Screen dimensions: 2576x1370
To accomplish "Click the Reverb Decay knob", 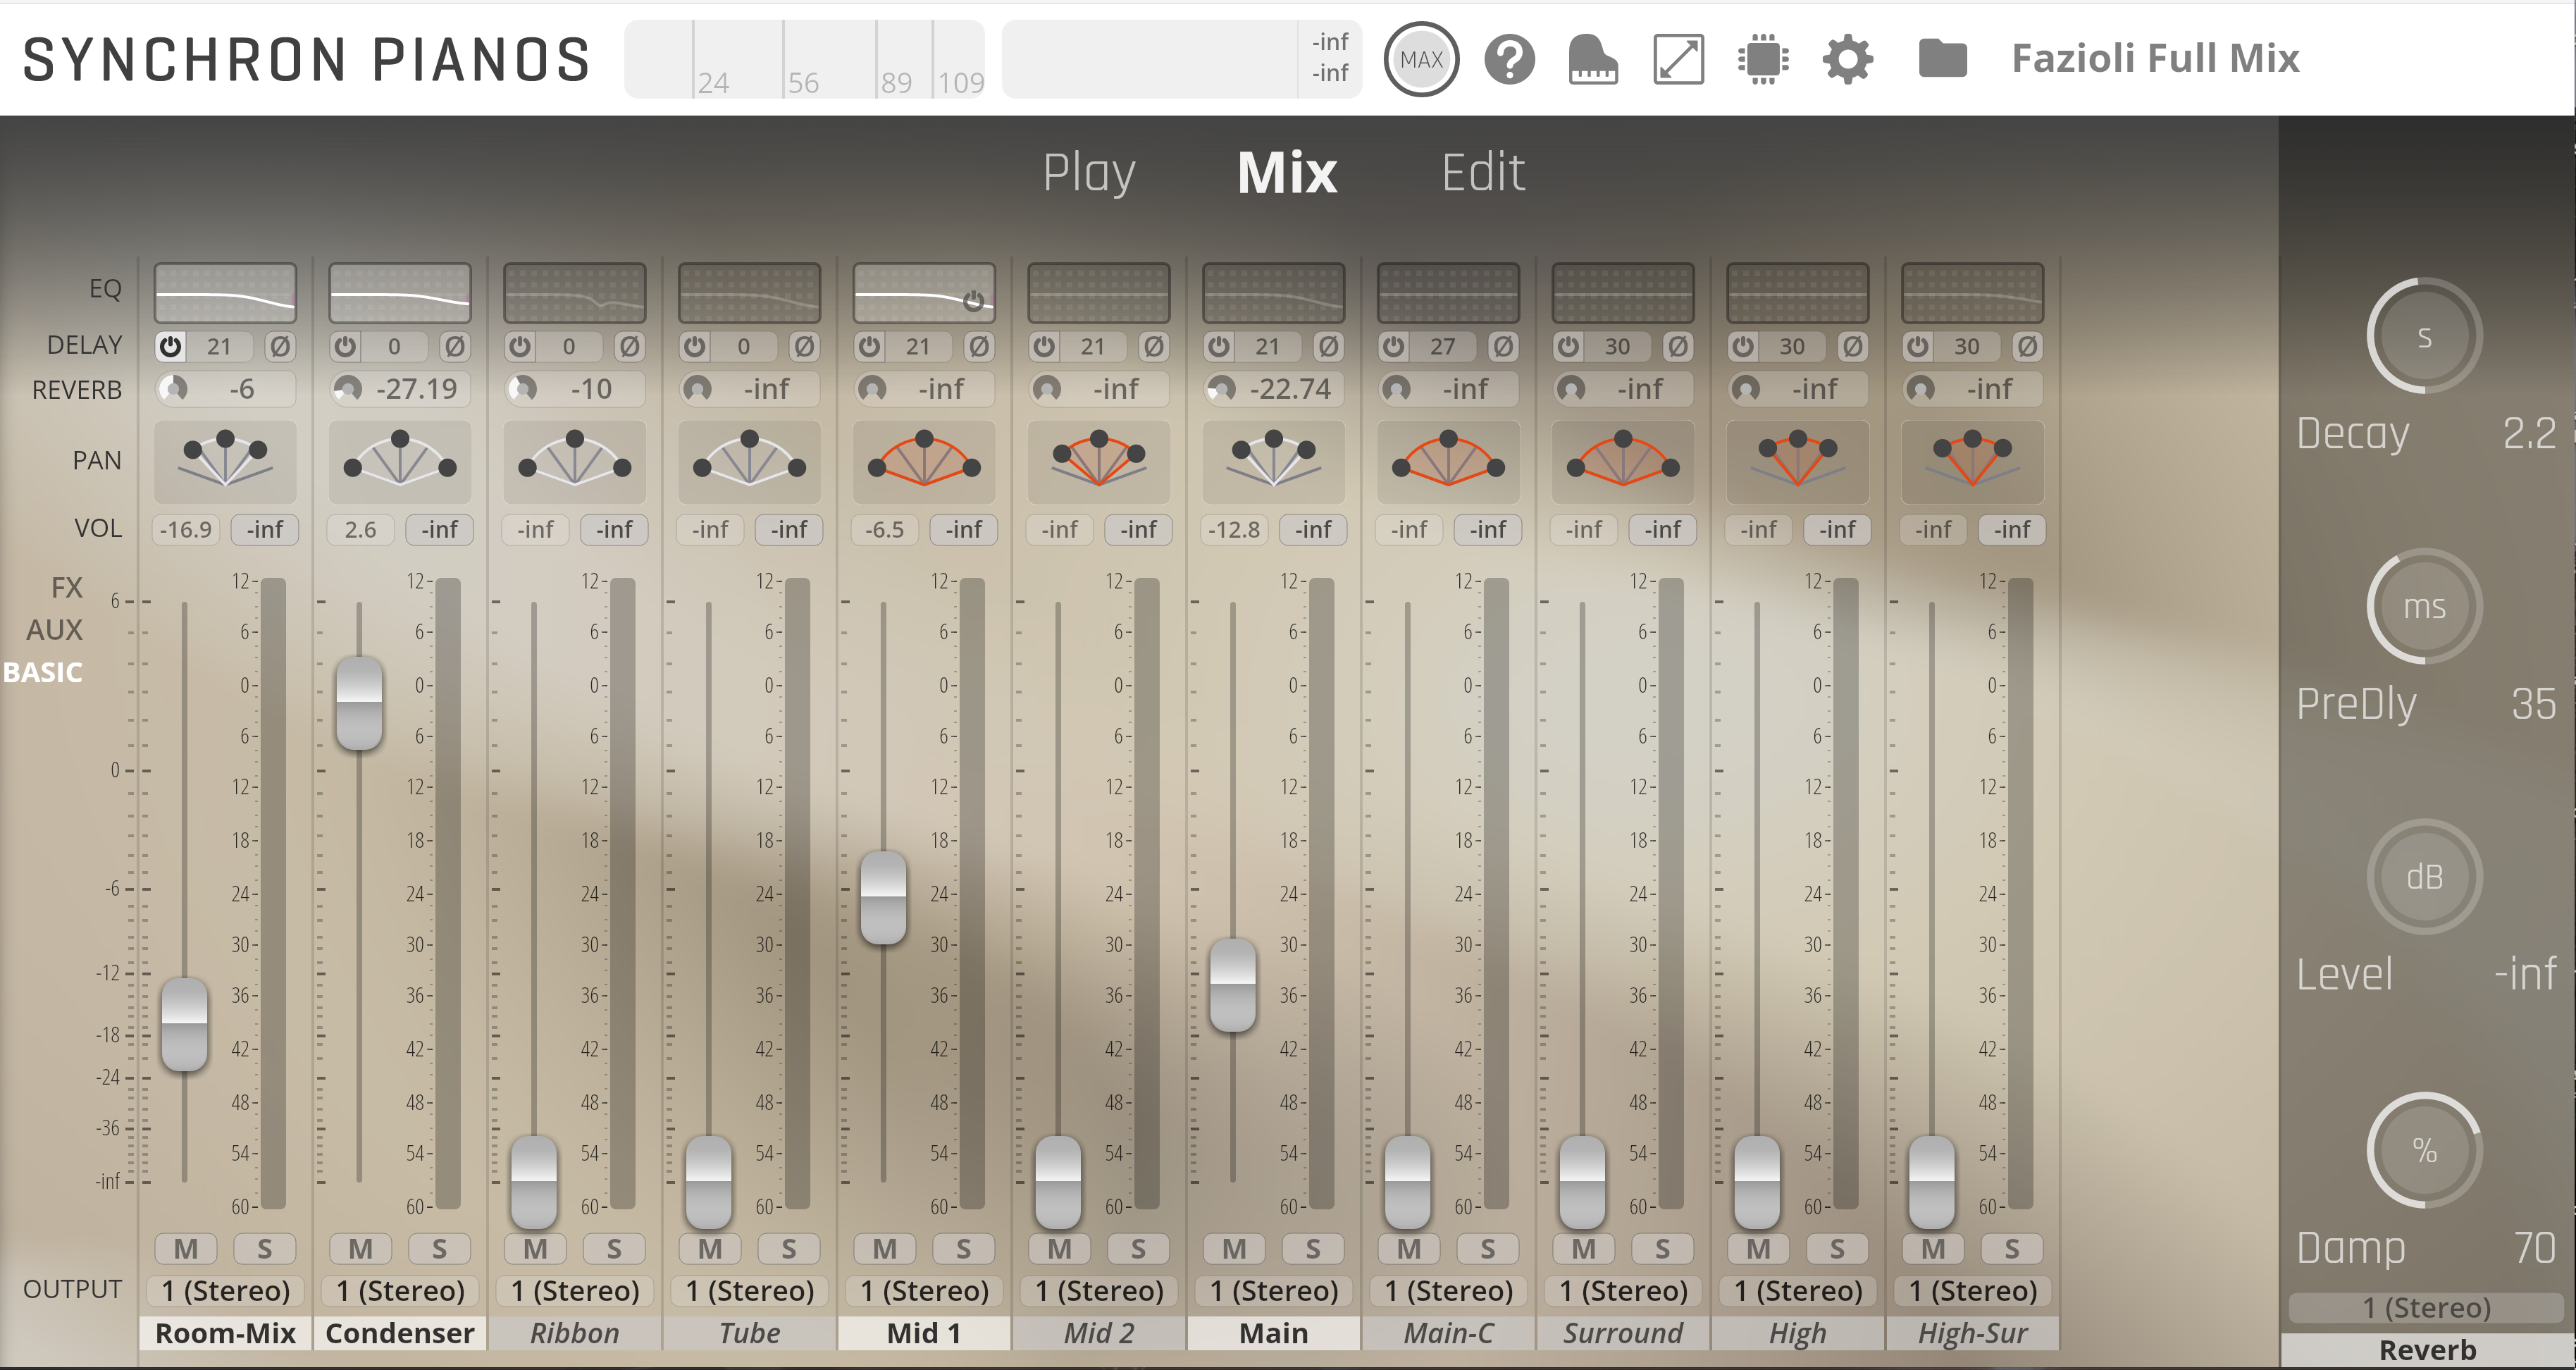I will (x=2424, y=336).
